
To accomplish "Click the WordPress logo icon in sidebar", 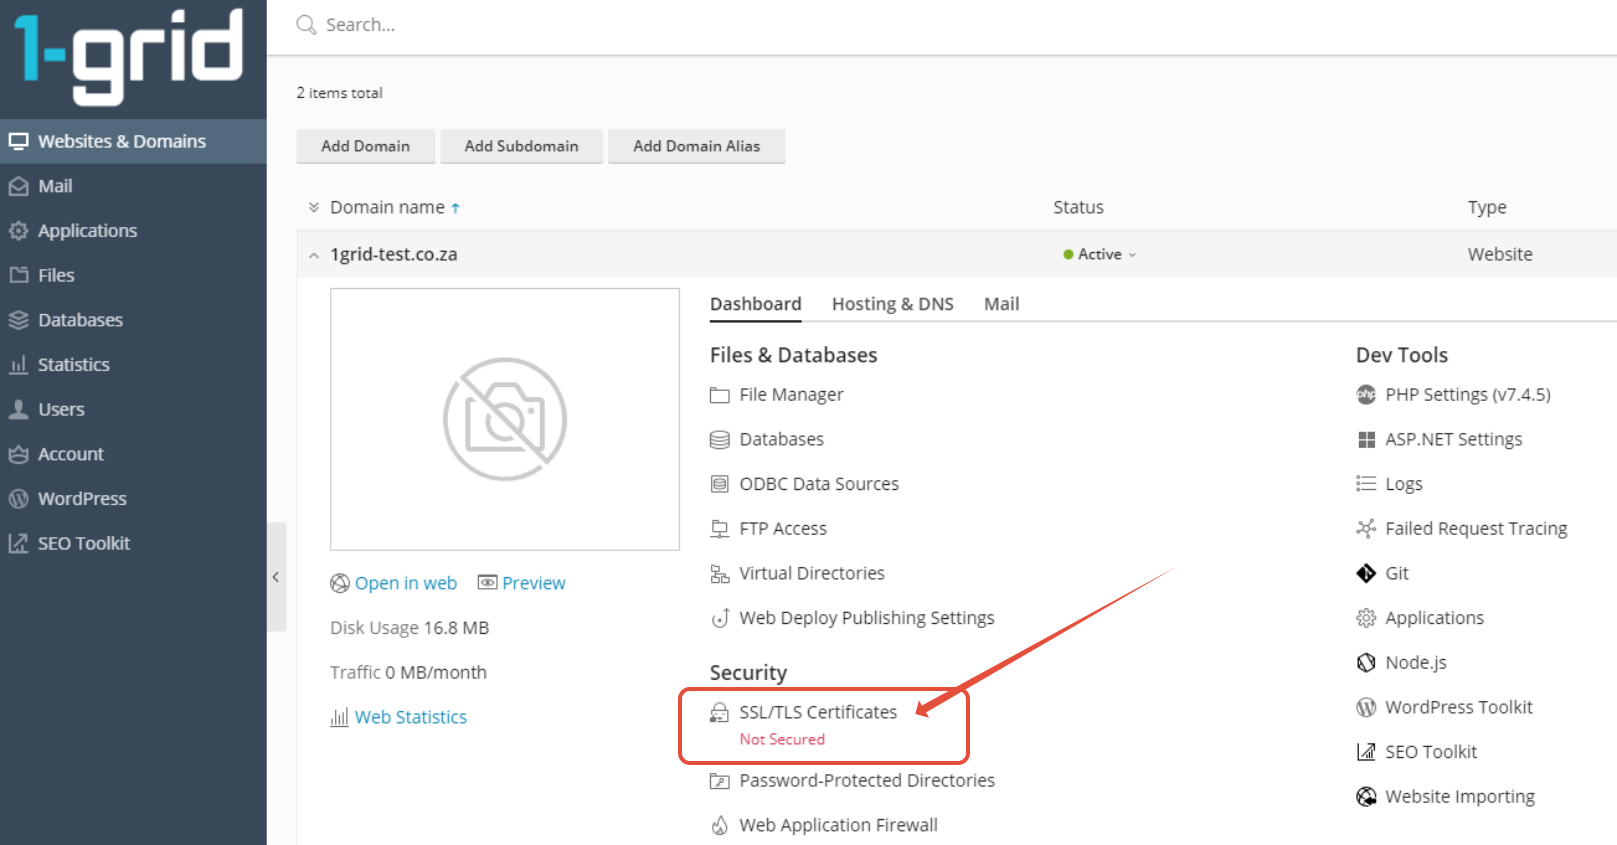I will pos(18,498).
